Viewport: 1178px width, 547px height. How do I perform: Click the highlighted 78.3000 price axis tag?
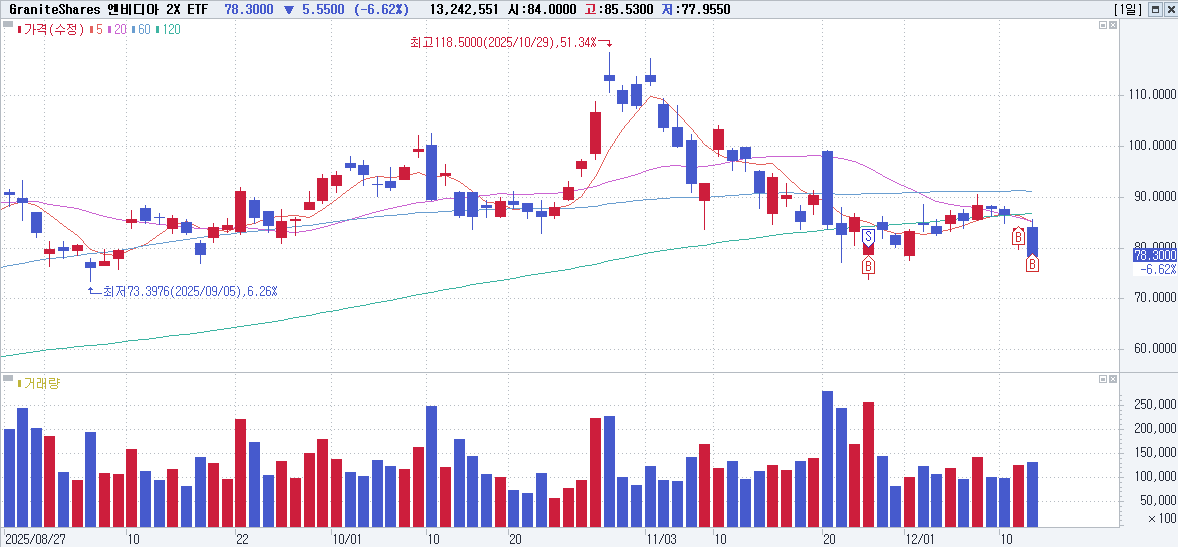click(1155, 255)
